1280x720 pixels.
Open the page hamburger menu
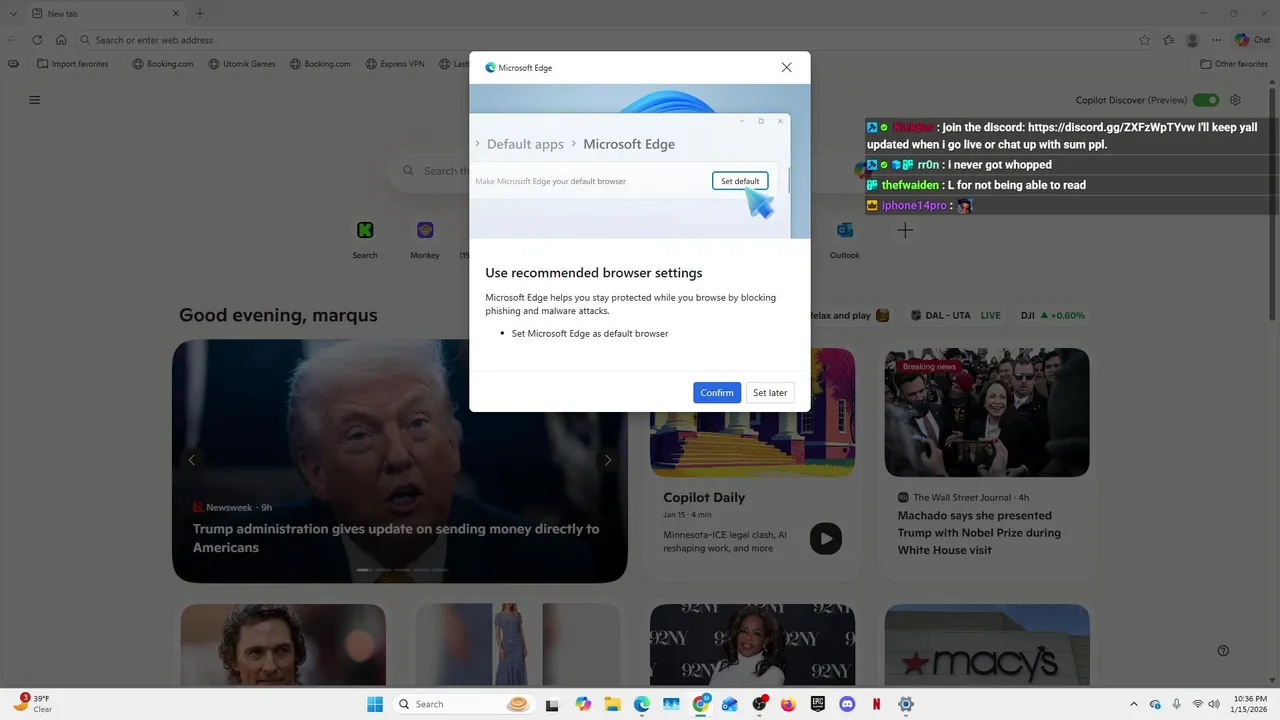point(35,100)
